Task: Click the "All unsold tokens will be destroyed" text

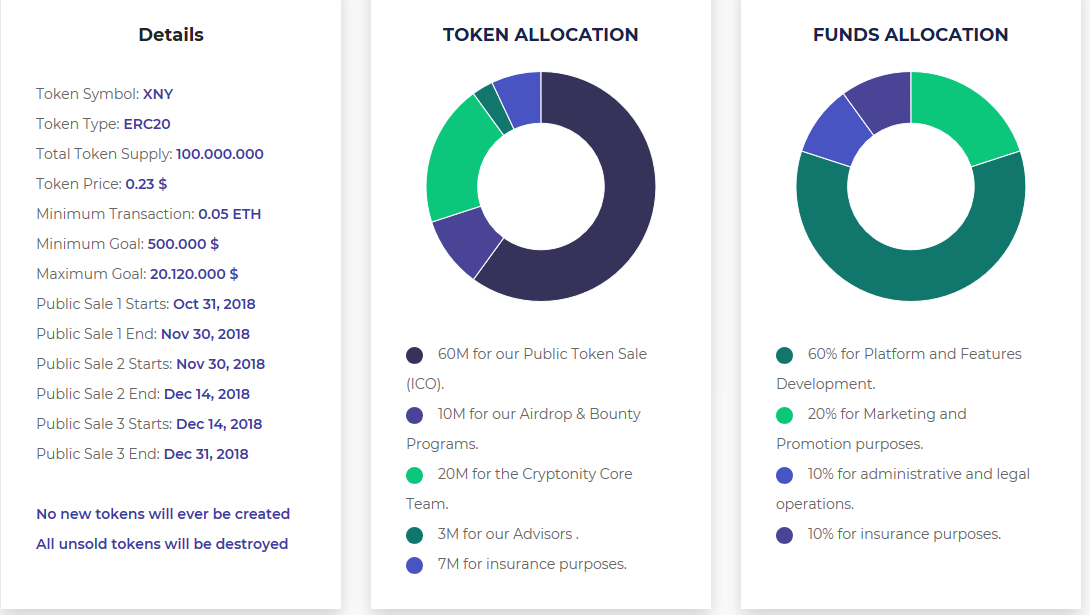Action: tap(162, 544)
